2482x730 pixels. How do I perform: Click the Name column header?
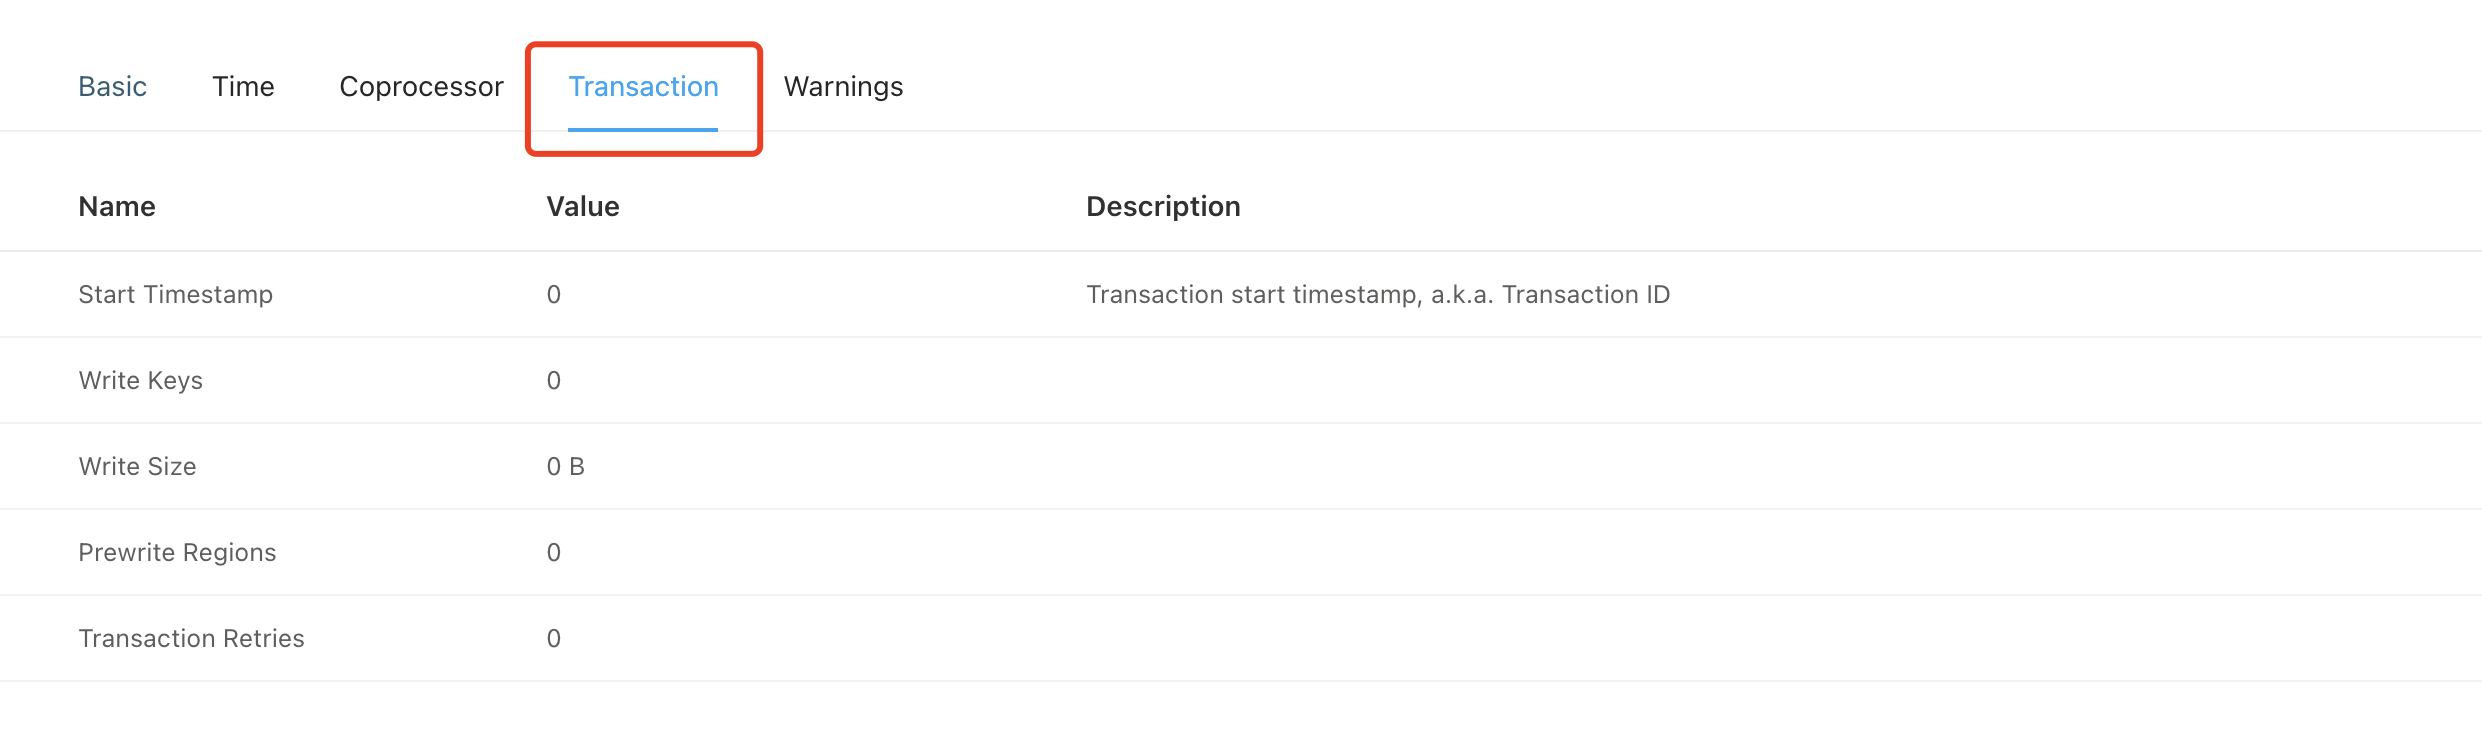click(x=117, y=207)
